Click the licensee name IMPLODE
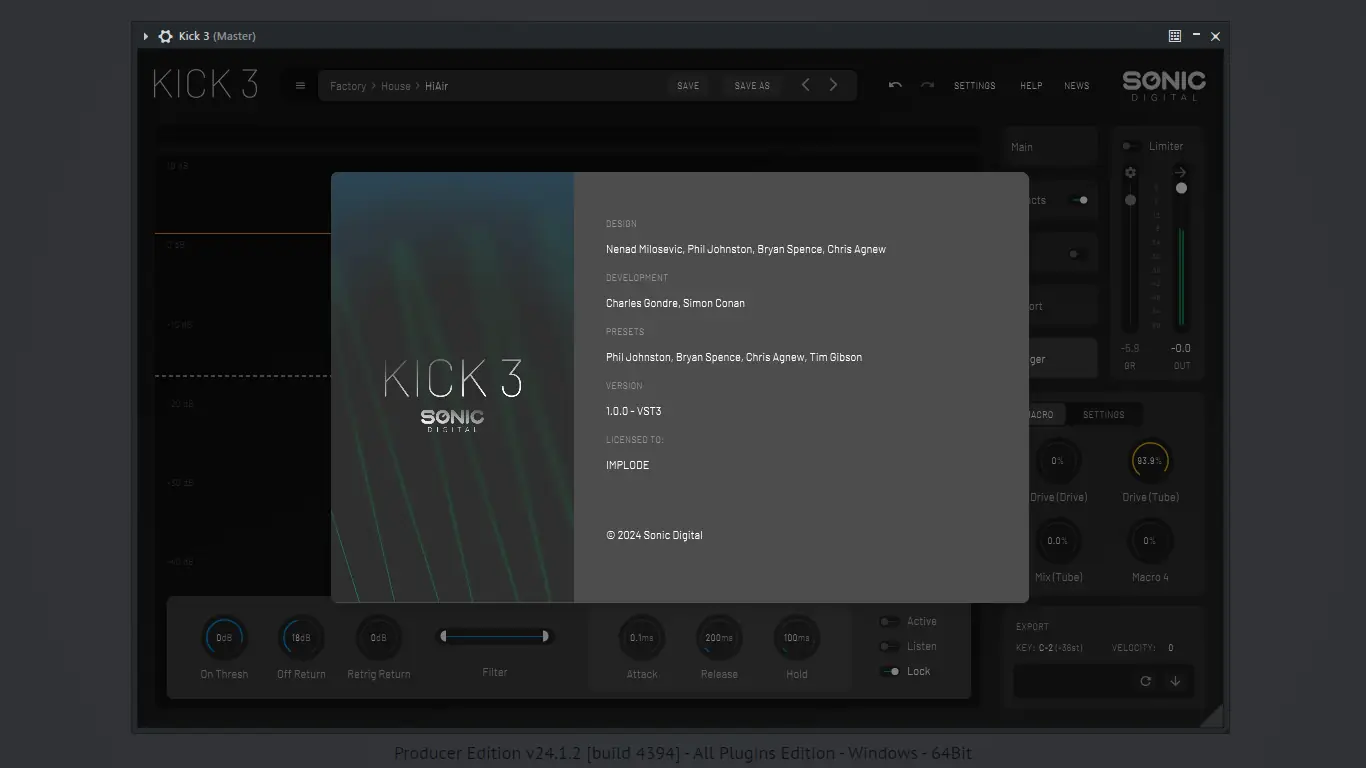The image size is (1366, 768). (627, 465)
